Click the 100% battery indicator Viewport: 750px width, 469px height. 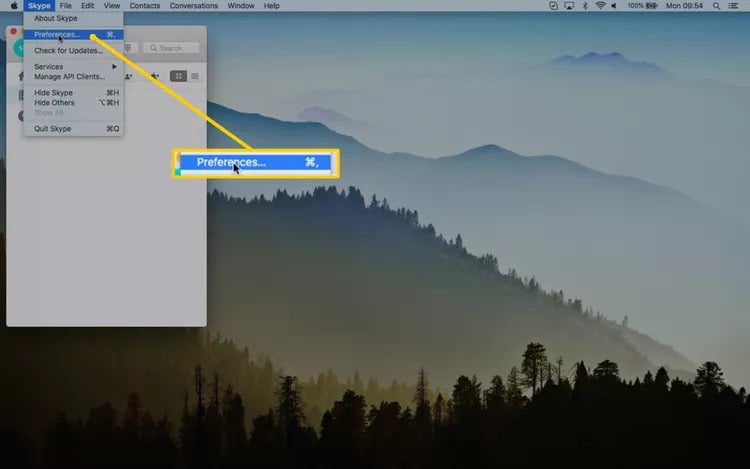pos(642,6)
